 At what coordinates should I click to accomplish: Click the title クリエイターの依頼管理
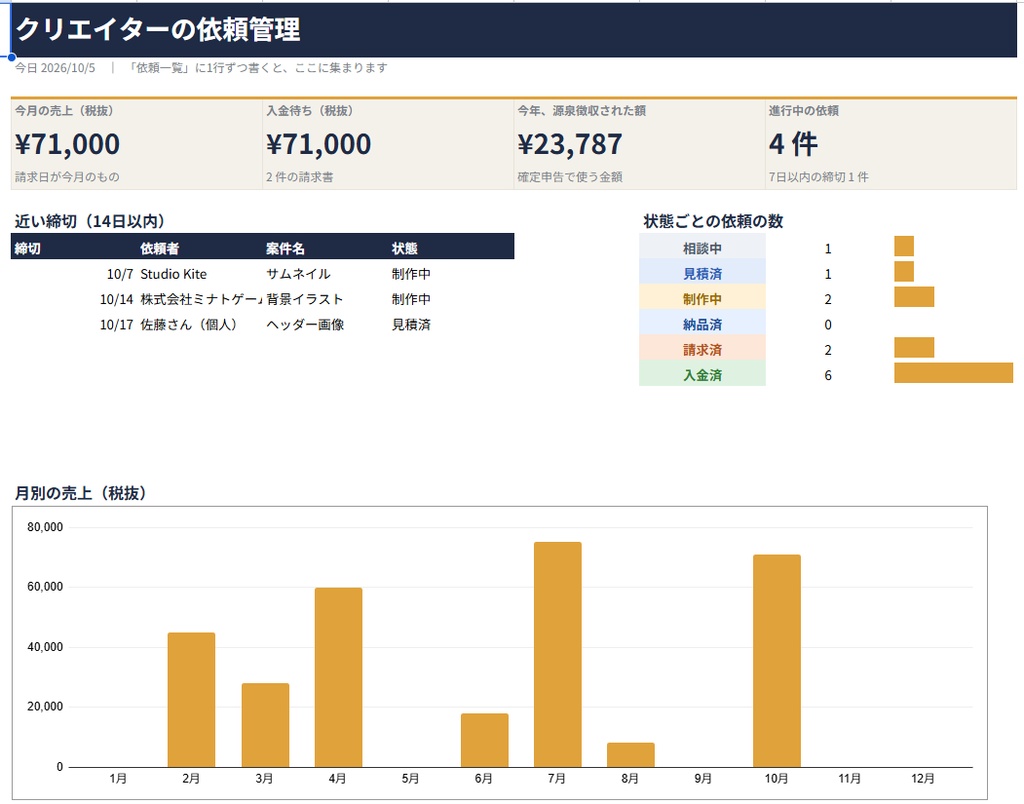(x=157, y=29)
